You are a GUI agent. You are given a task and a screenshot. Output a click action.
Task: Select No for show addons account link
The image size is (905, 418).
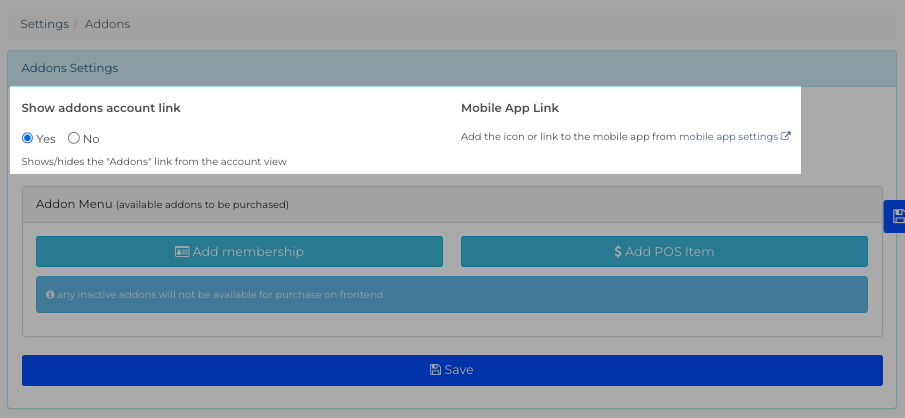point(73,139)
